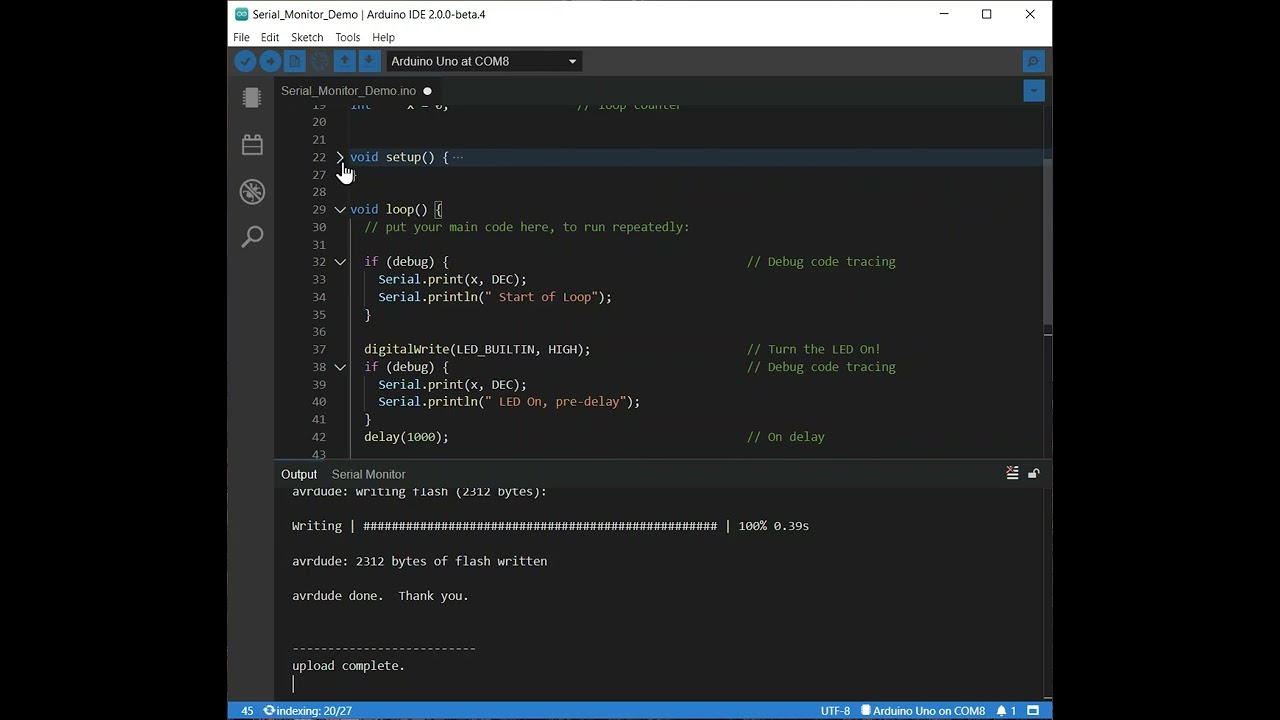Click the line 'Serial.println(" Start of Loop");'
Image resolution: width=1280 pixels, height=720 pixels.
495,297
